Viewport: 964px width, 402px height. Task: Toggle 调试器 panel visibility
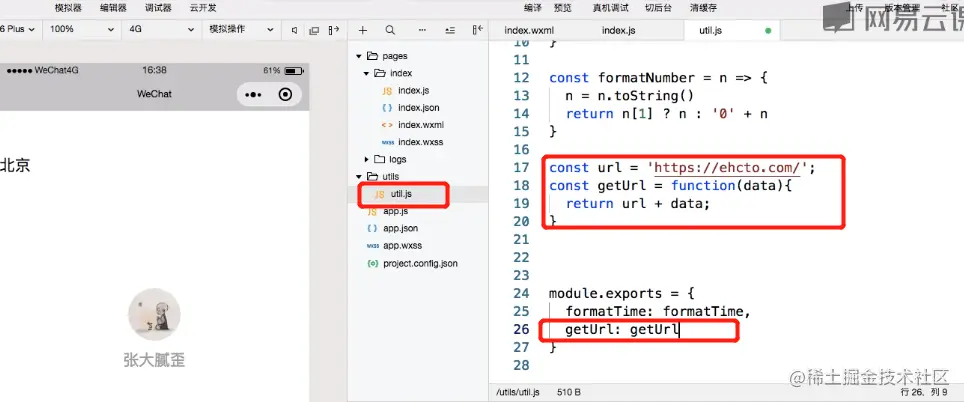coord(158,8)
